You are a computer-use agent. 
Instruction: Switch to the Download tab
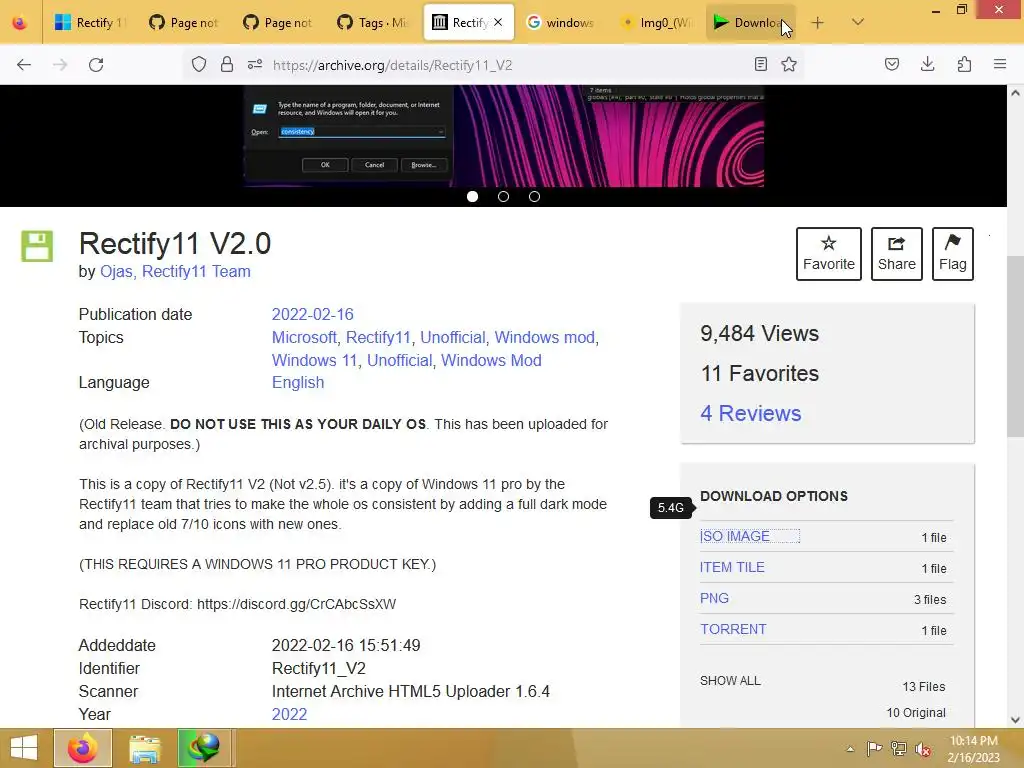pyautogui.click(x=750, y=23)
